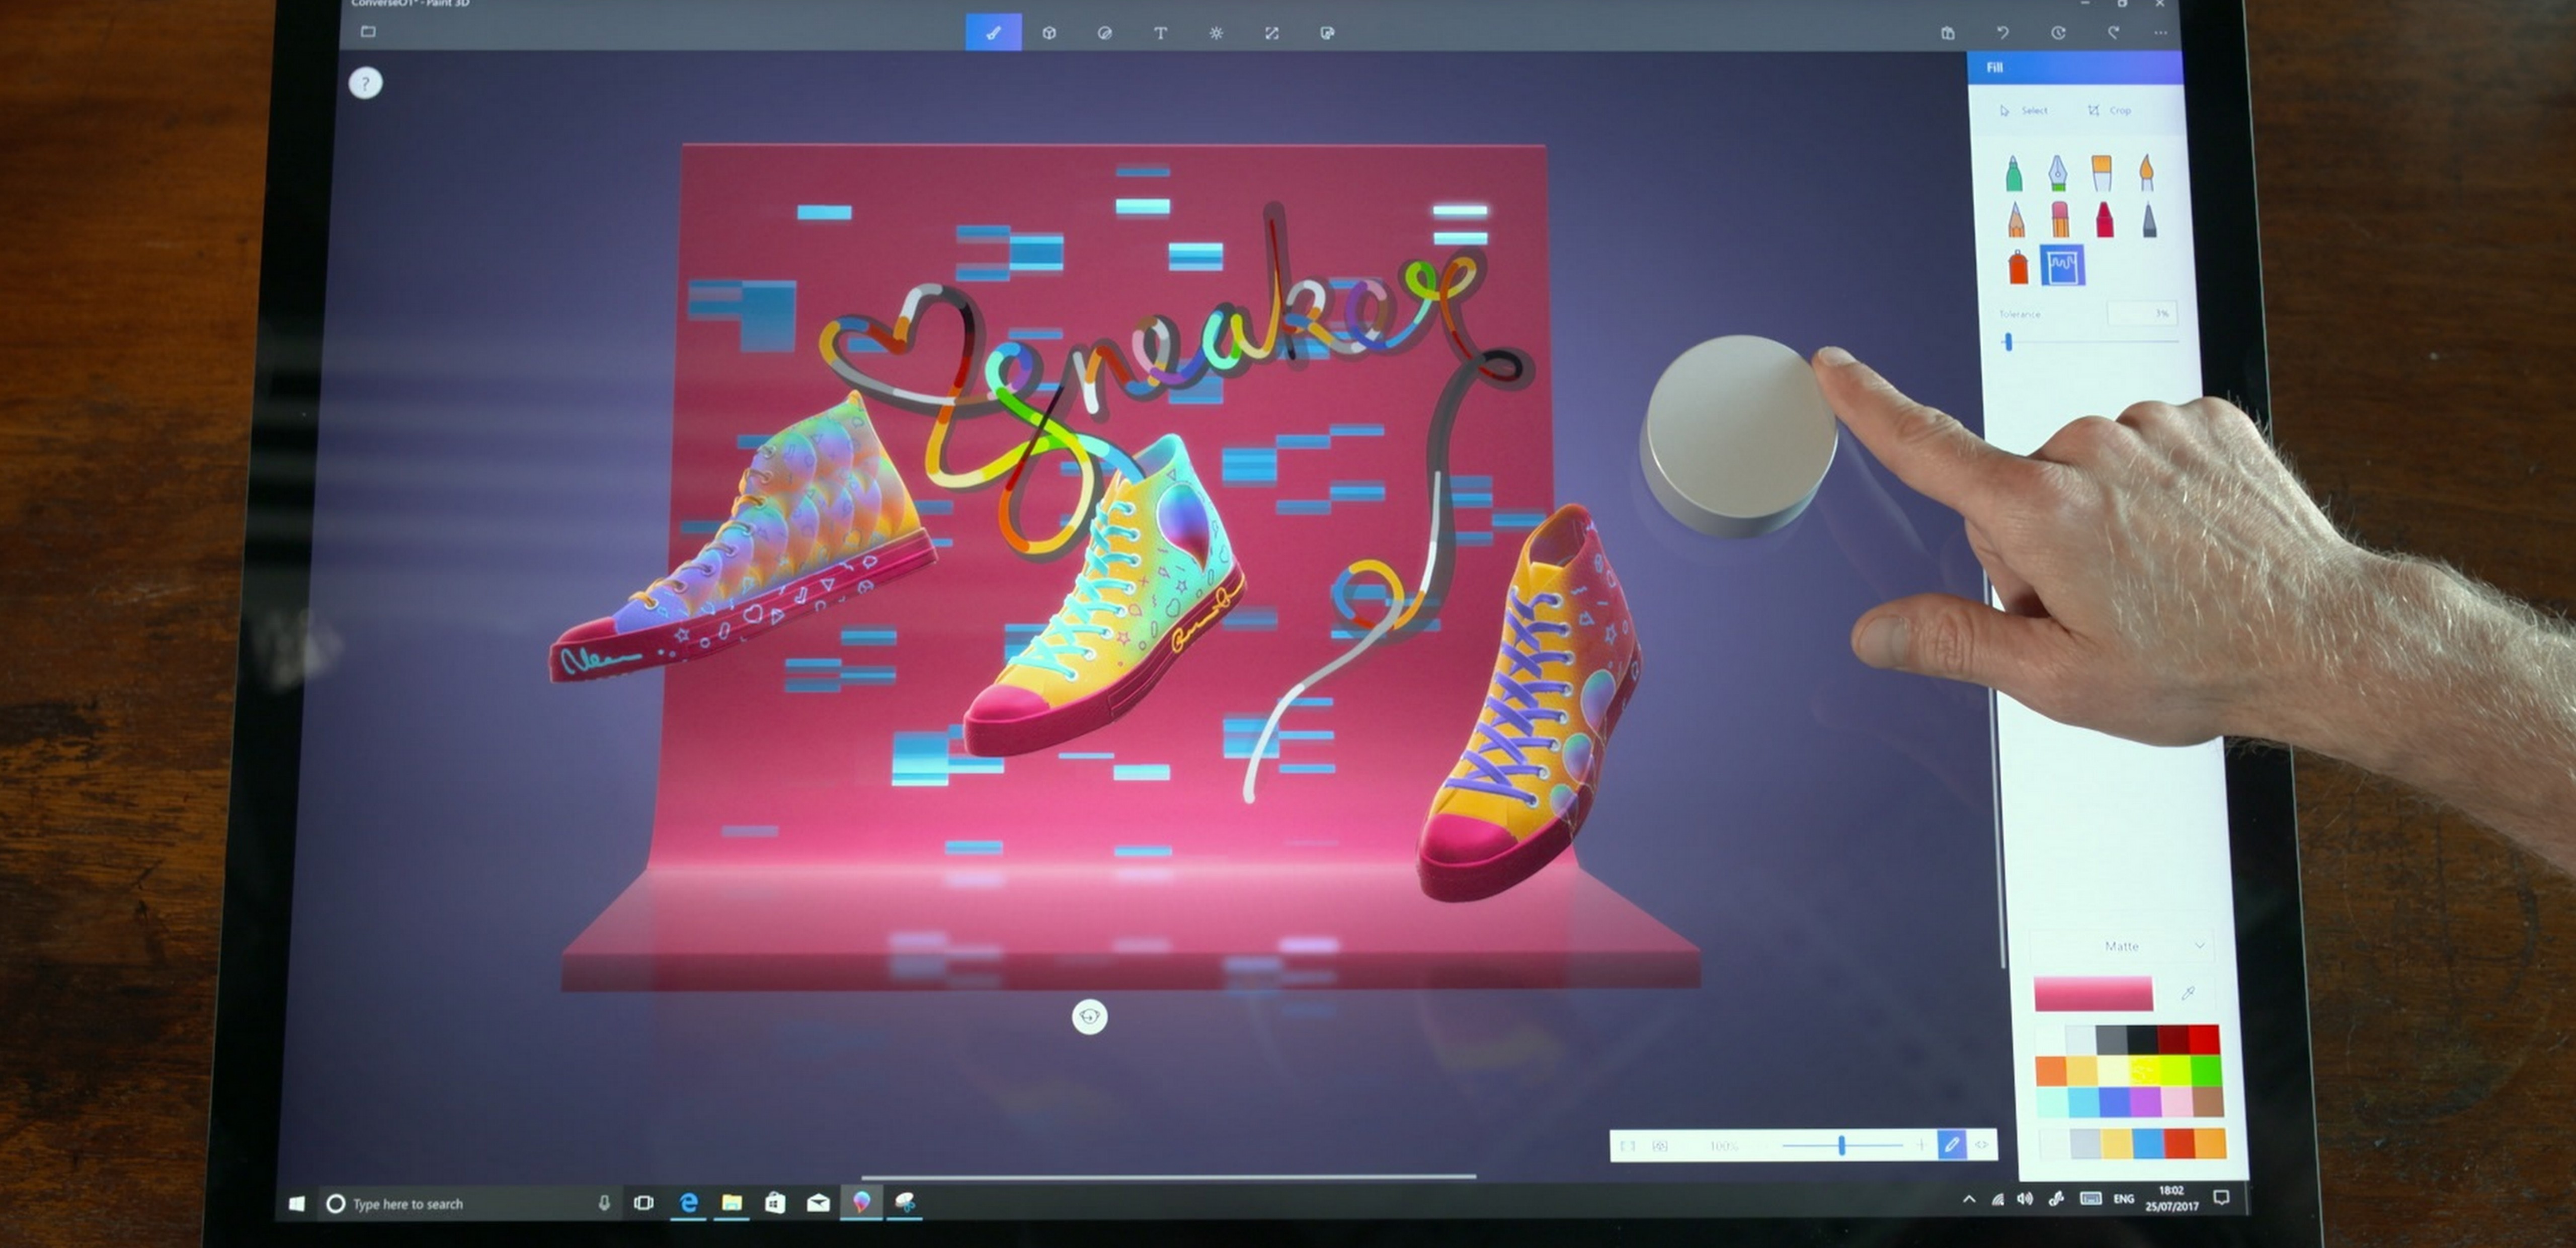Choose the Select tool
The width and height of the screenshot is (2576, 1248).
pyautogui.click(x=2024, y=110)
